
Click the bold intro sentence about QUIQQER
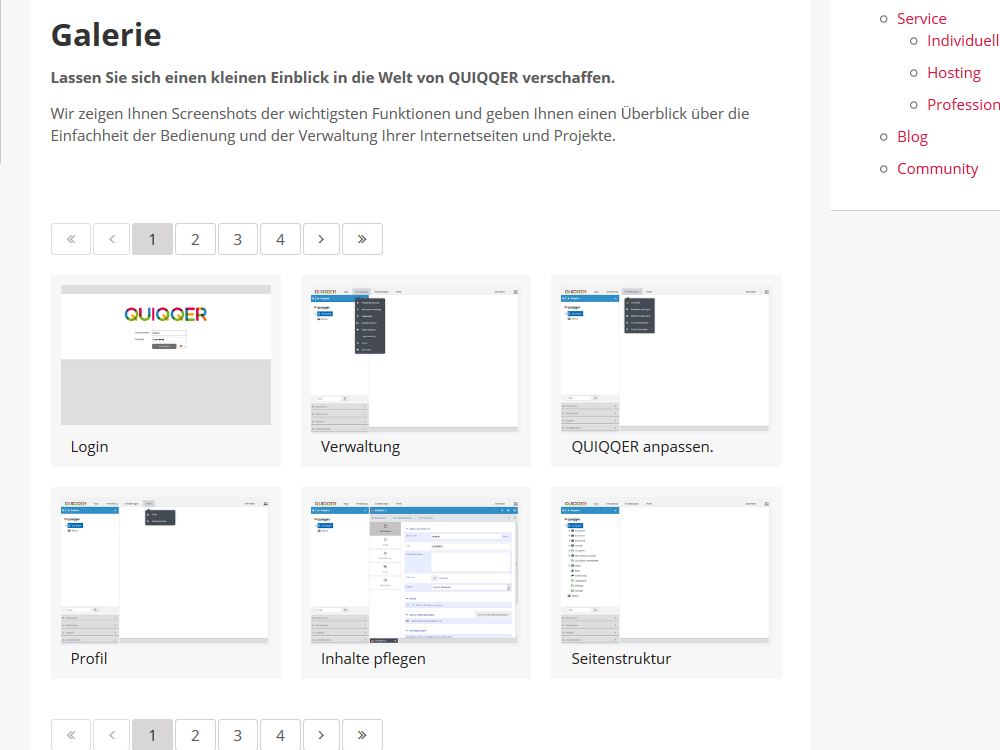tap(333, 78)
